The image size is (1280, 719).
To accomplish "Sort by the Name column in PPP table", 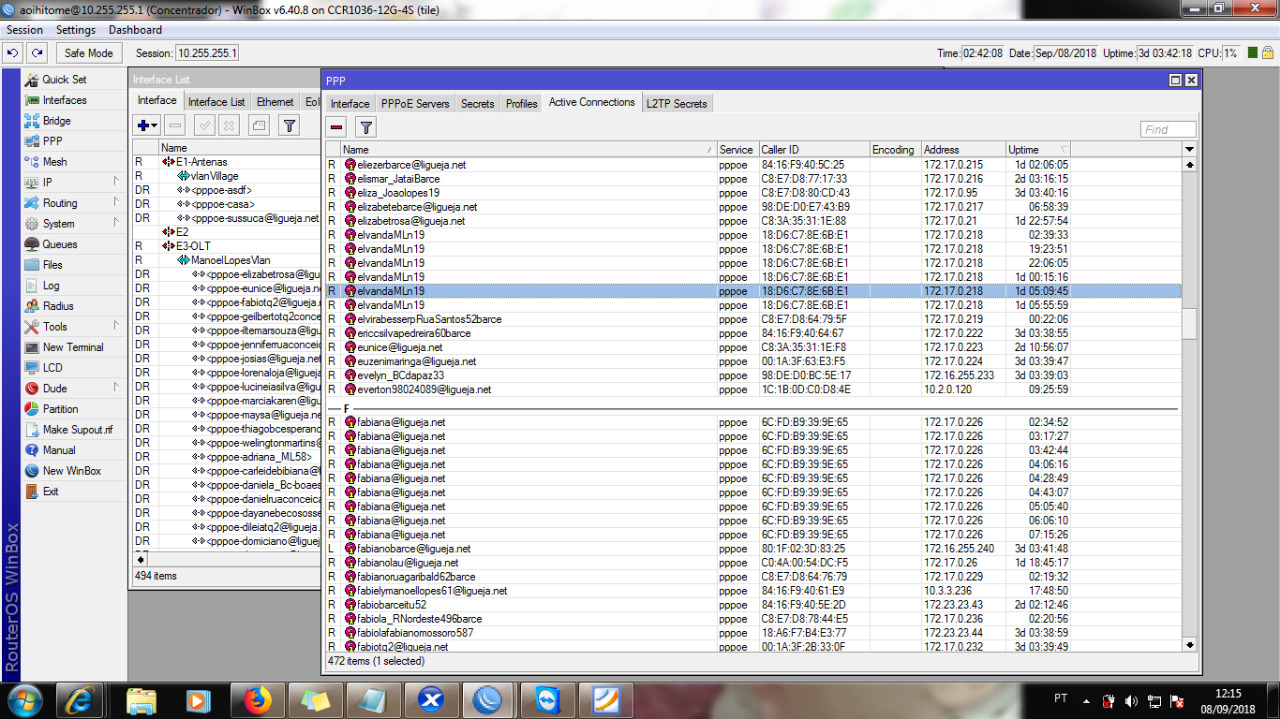I will coord(528,150).
